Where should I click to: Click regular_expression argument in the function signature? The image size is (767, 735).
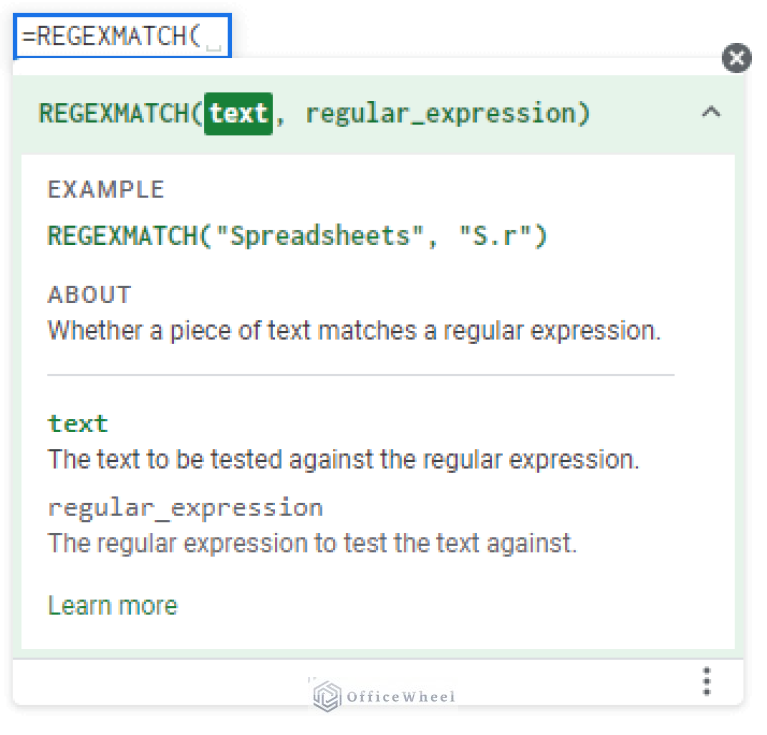440,113
